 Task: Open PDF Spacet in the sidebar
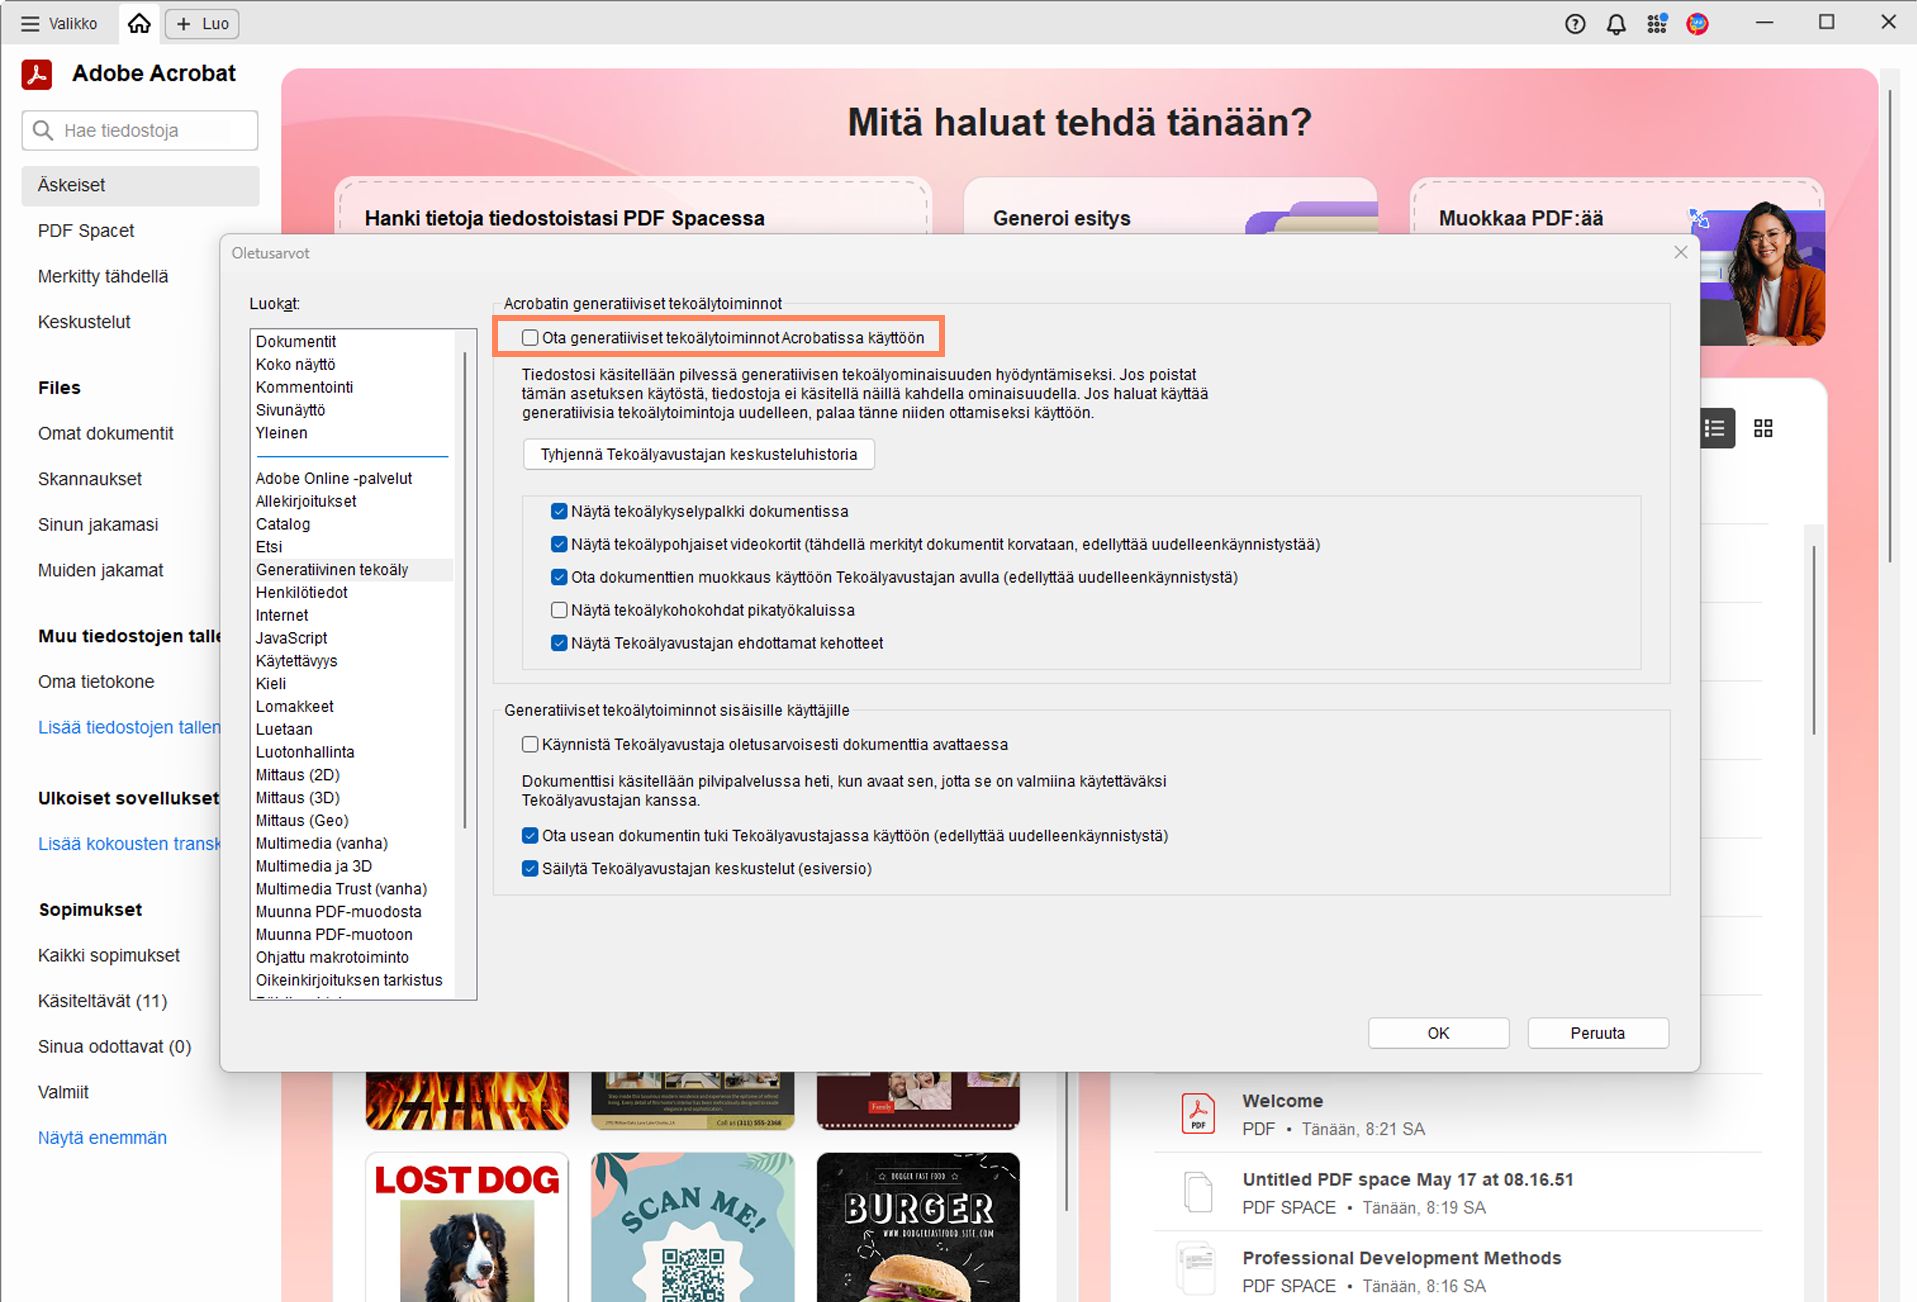[86, 231]
